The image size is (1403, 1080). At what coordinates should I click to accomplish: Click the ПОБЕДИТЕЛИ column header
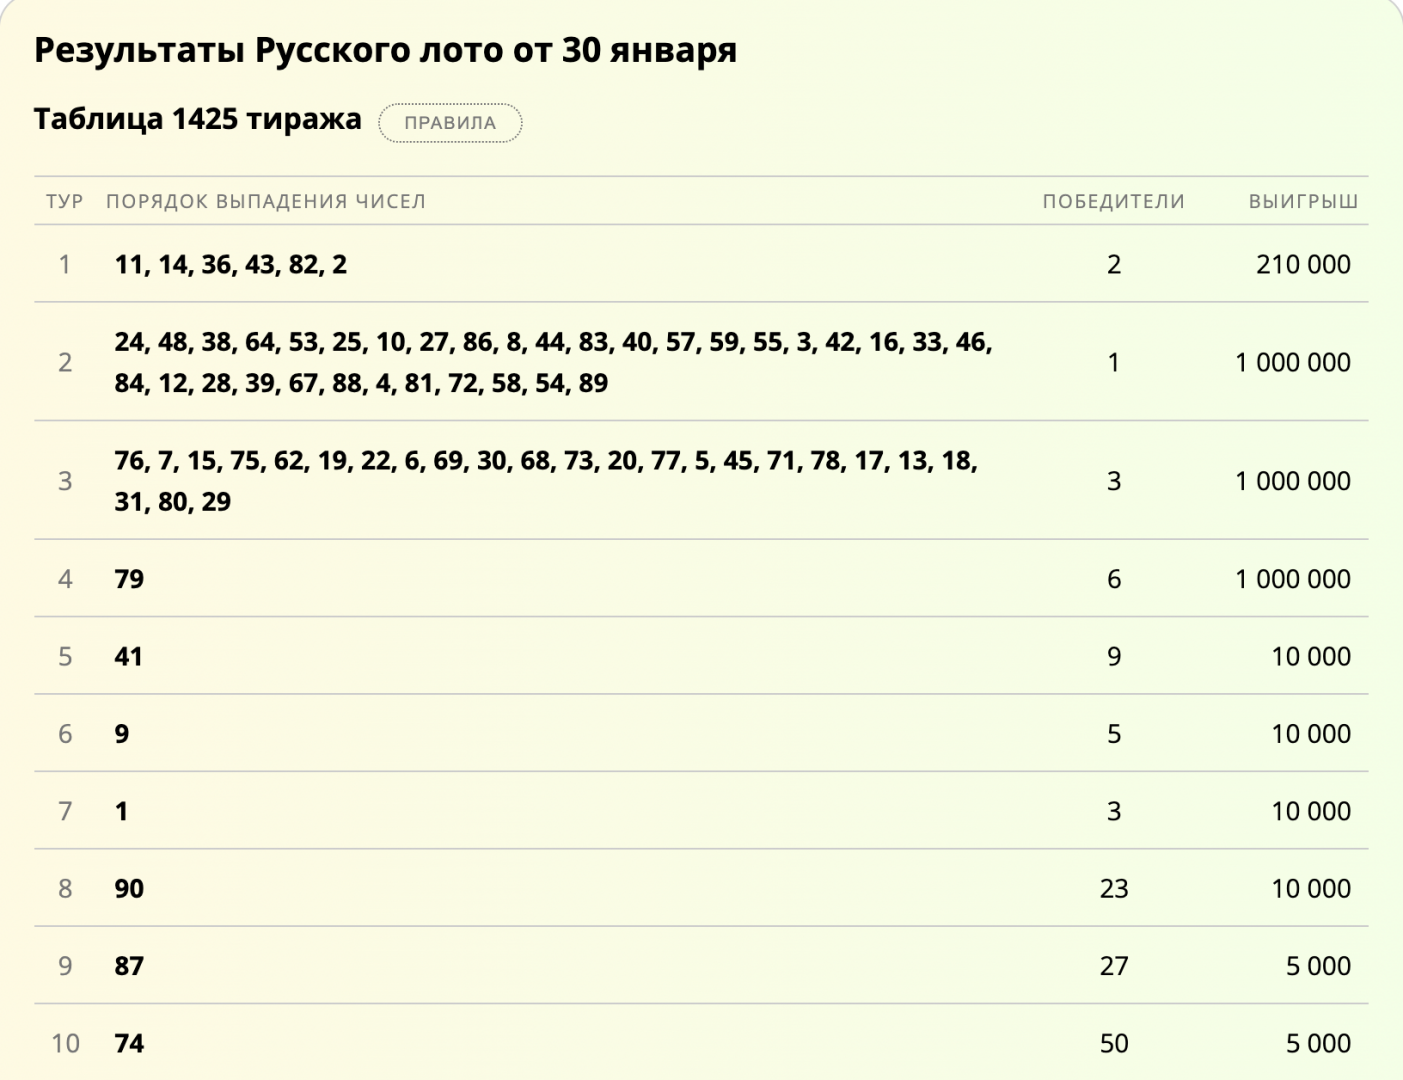[x=1113, y=201]
